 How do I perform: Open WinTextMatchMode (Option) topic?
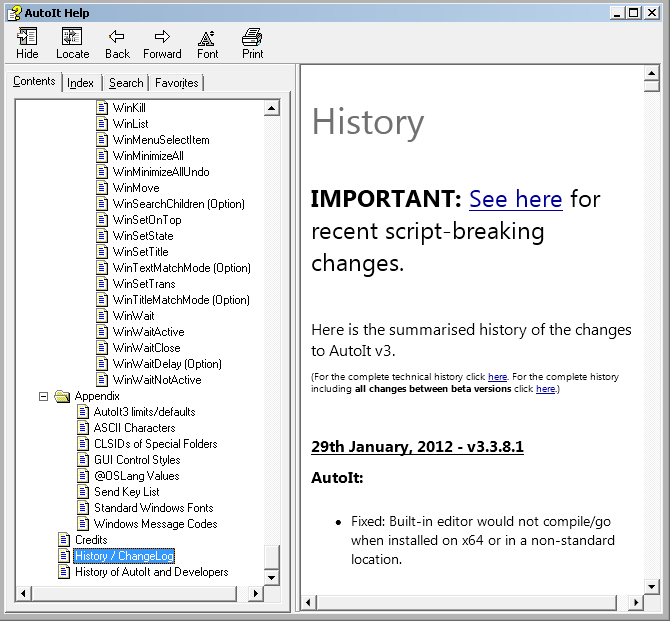182,268
